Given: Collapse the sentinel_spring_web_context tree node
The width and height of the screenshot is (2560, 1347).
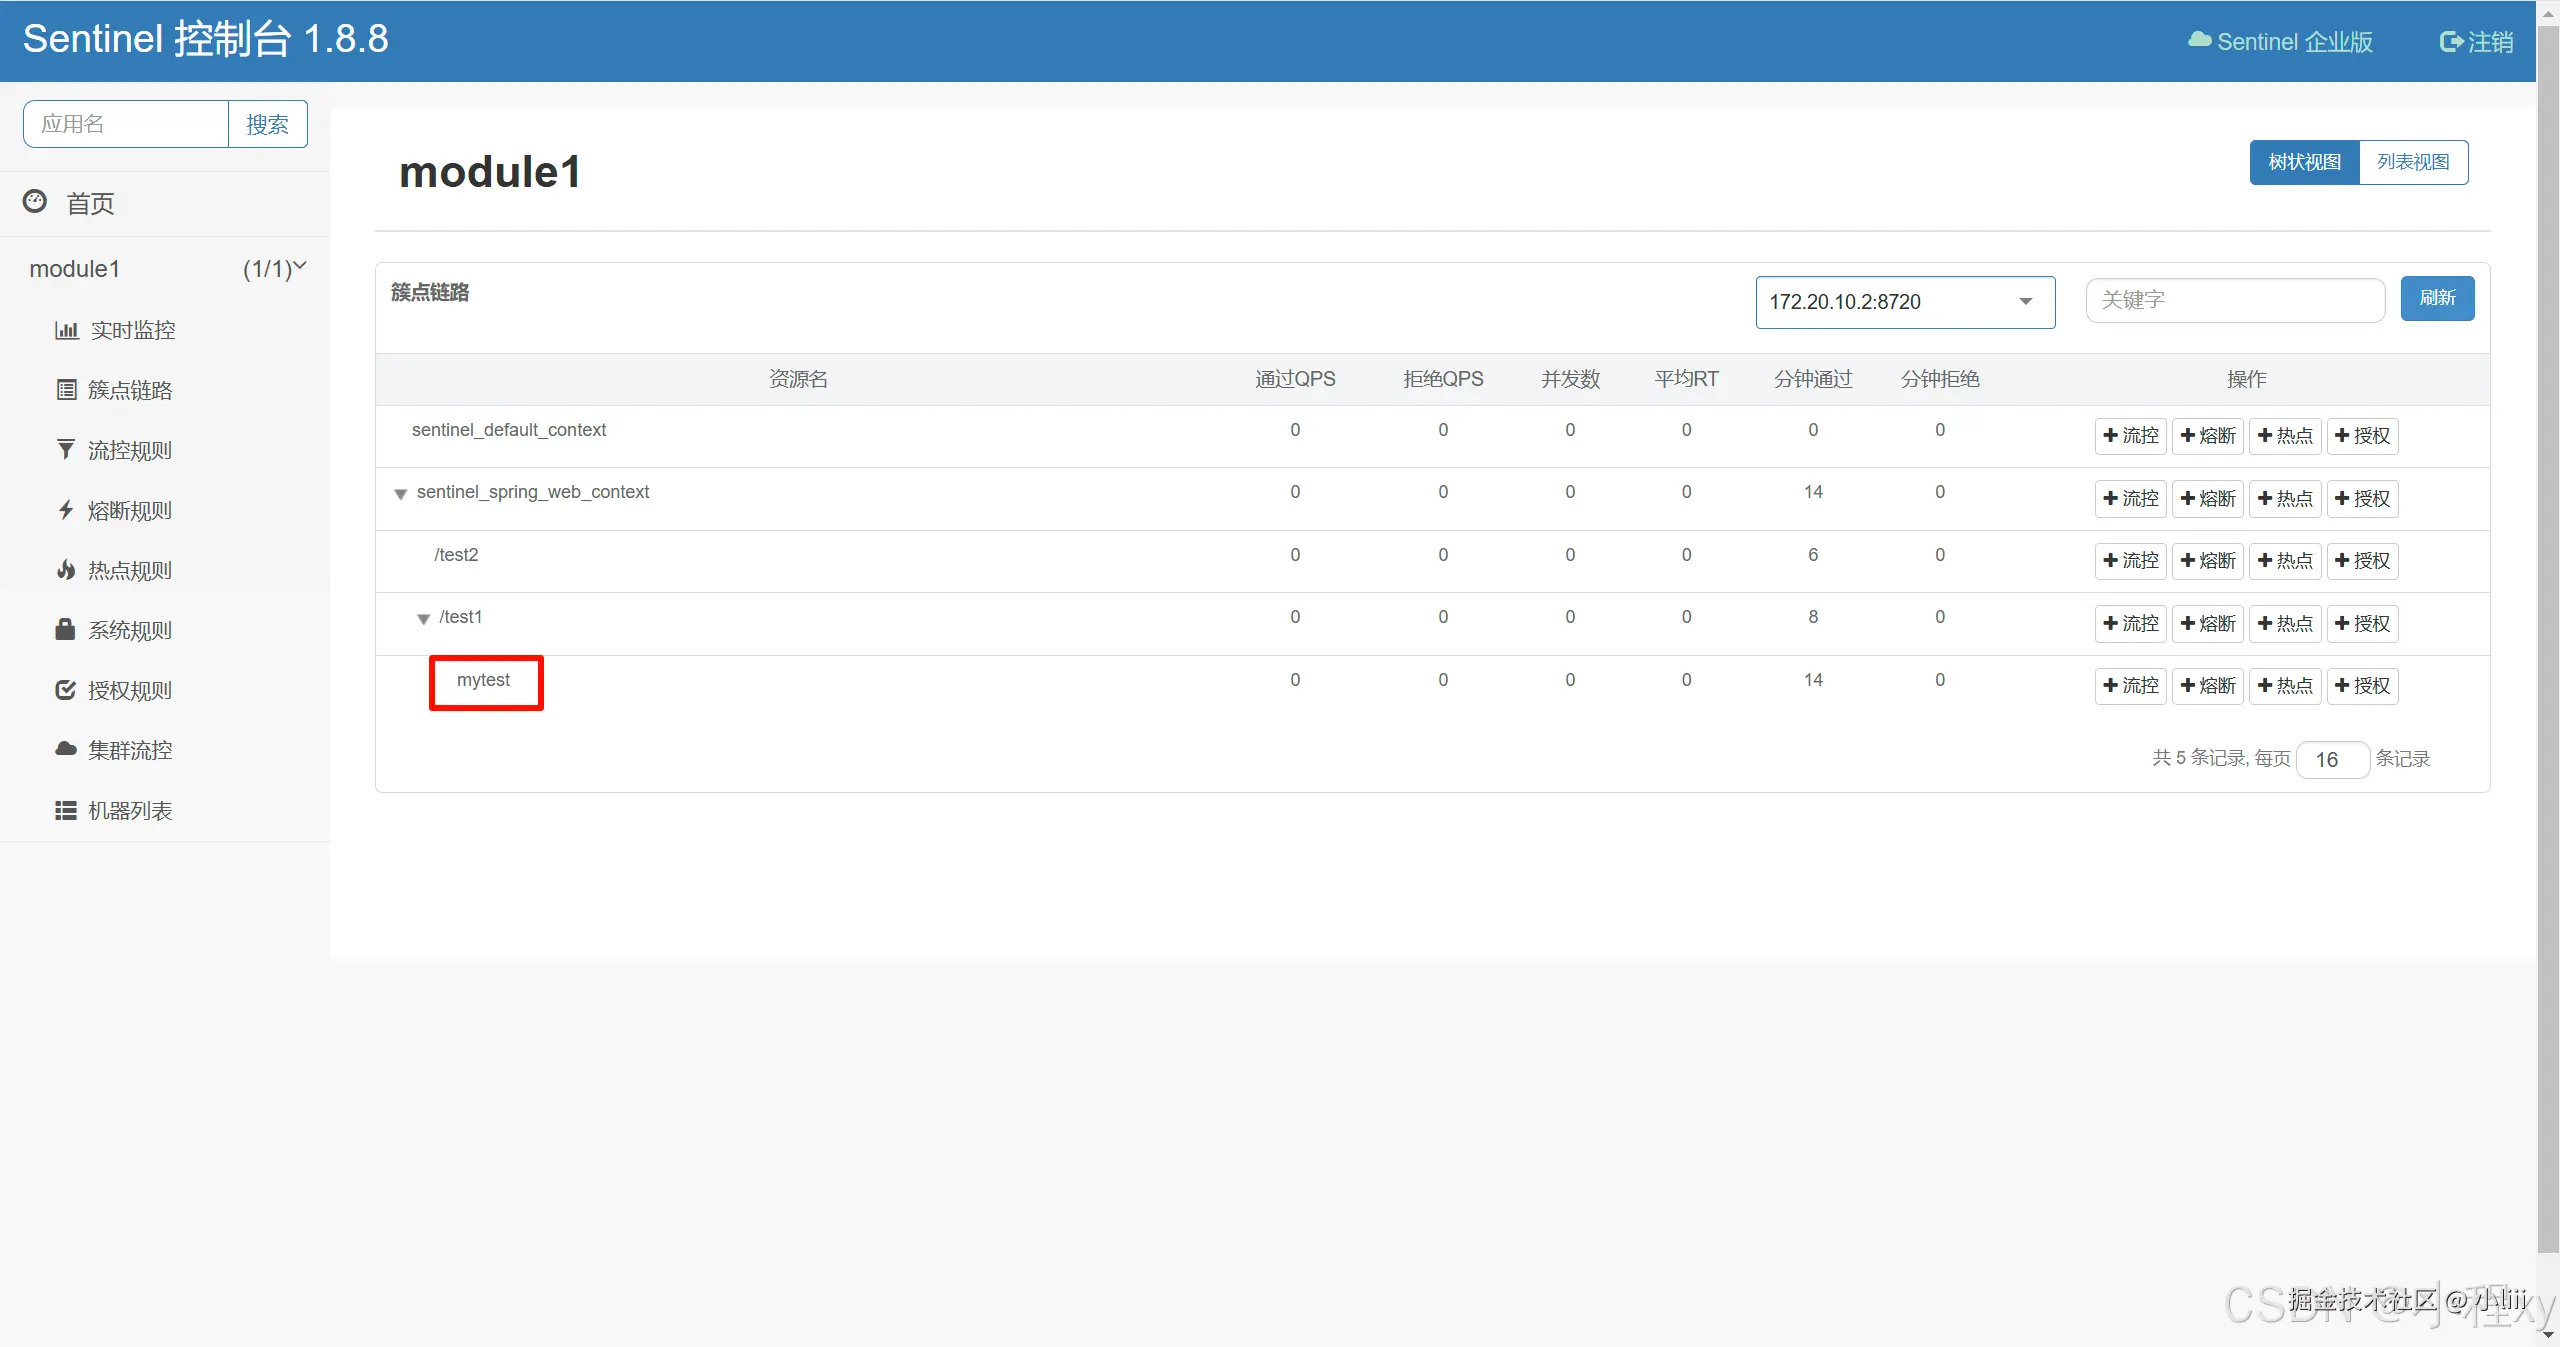Looking at the screenshot, I should pos(401,494).
